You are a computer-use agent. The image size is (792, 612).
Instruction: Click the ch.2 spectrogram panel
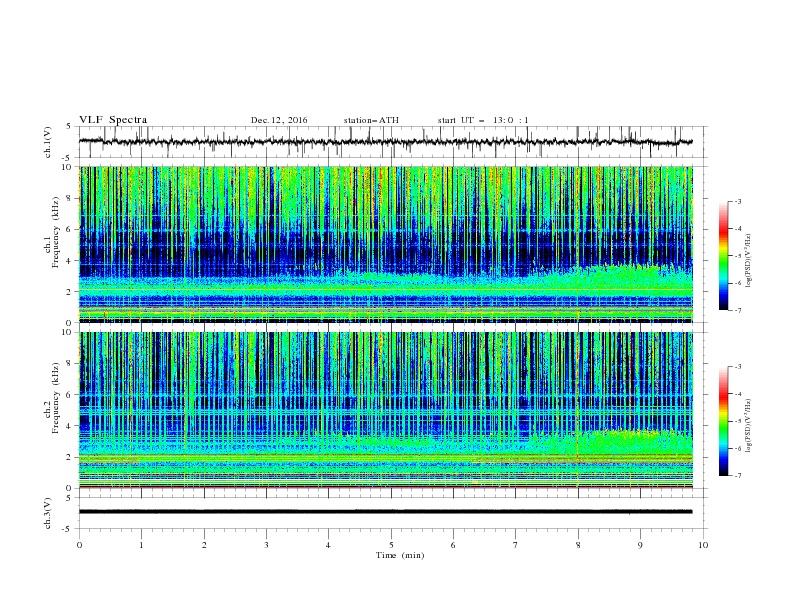tap(385, 410)
